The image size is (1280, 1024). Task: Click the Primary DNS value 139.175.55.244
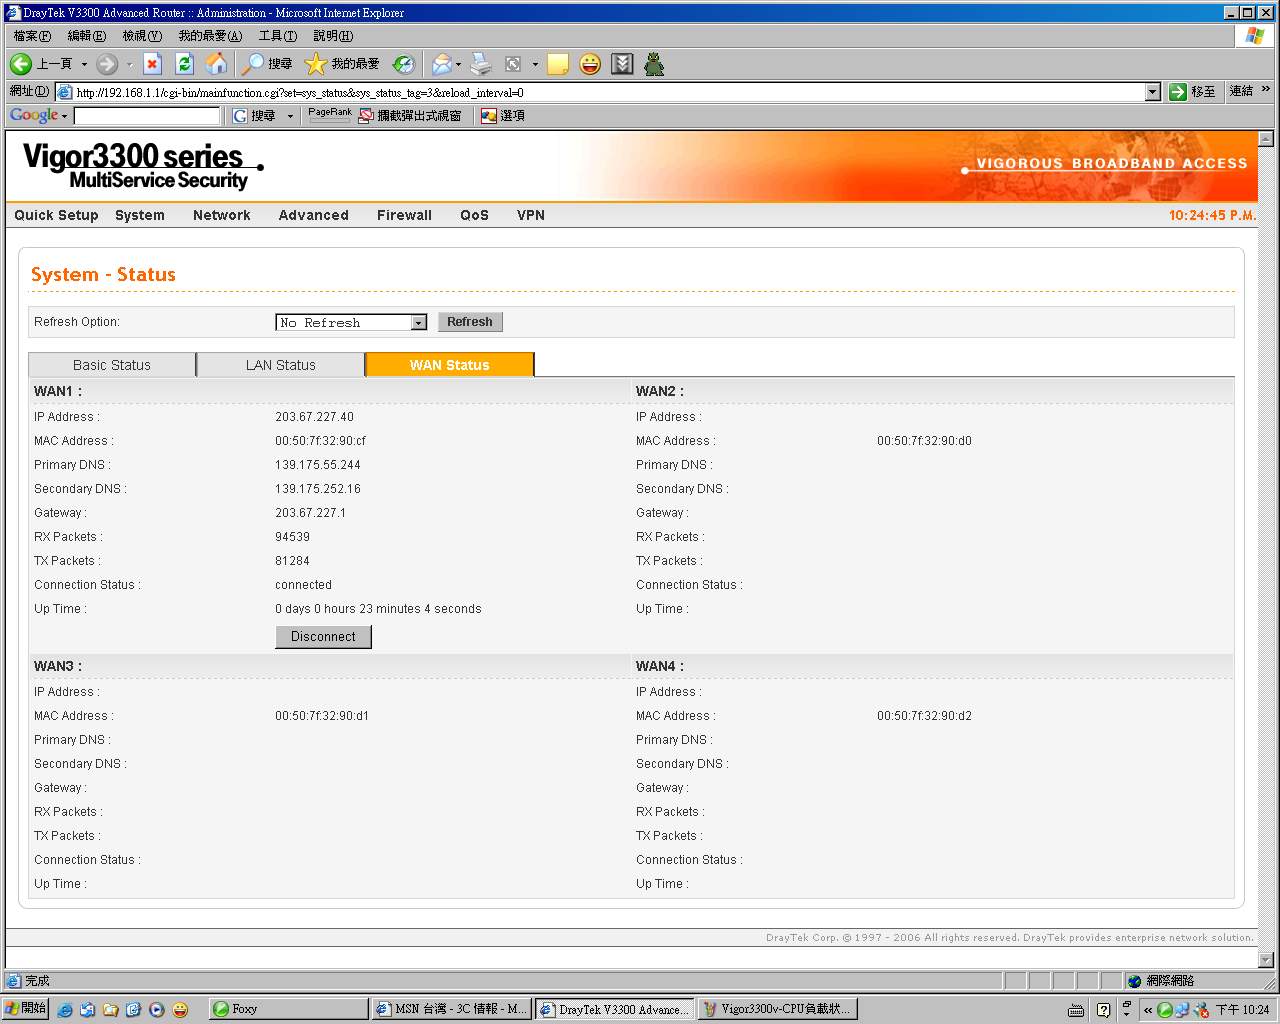(318, 465)
